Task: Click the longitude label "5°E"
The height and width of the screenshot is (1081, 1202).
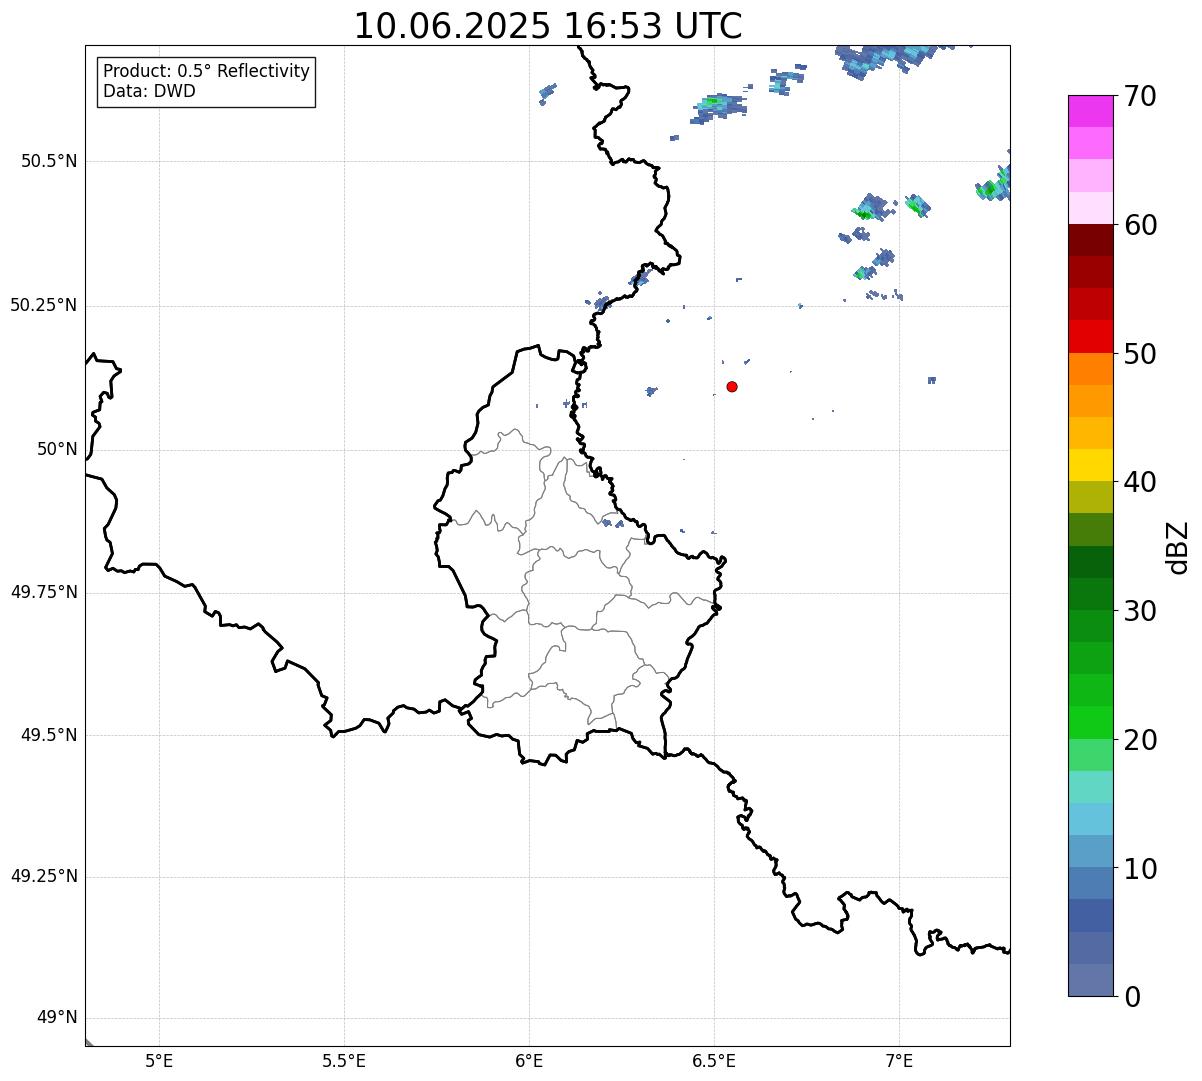Action: (x=159, y=1061)
